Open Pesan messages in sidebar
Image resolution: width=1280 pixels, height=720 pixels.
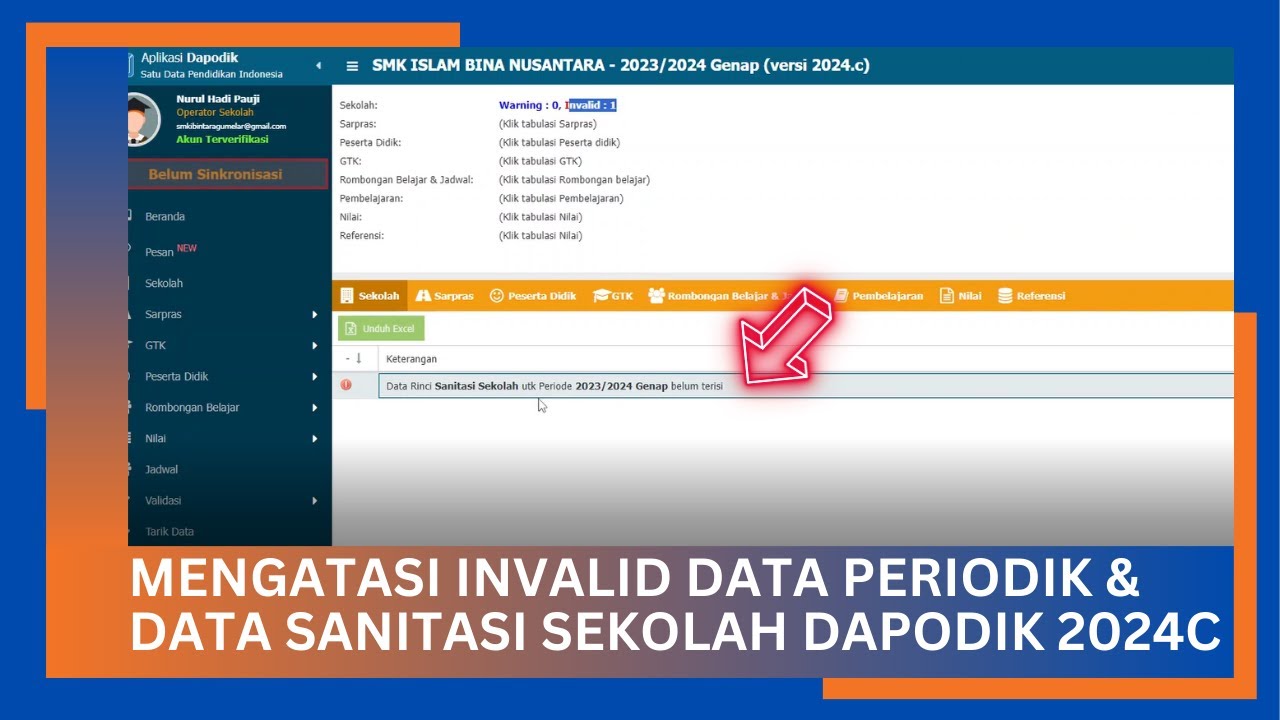coord(160,252)
